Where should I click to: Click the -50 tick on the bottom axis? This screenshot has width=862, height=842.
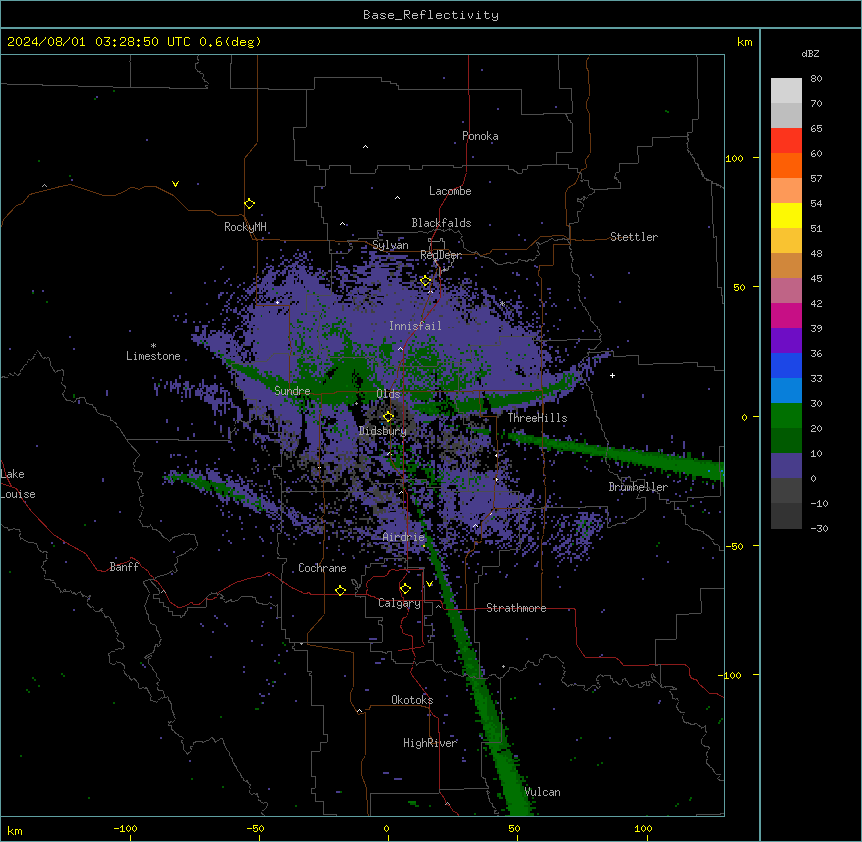click(255, 828)
